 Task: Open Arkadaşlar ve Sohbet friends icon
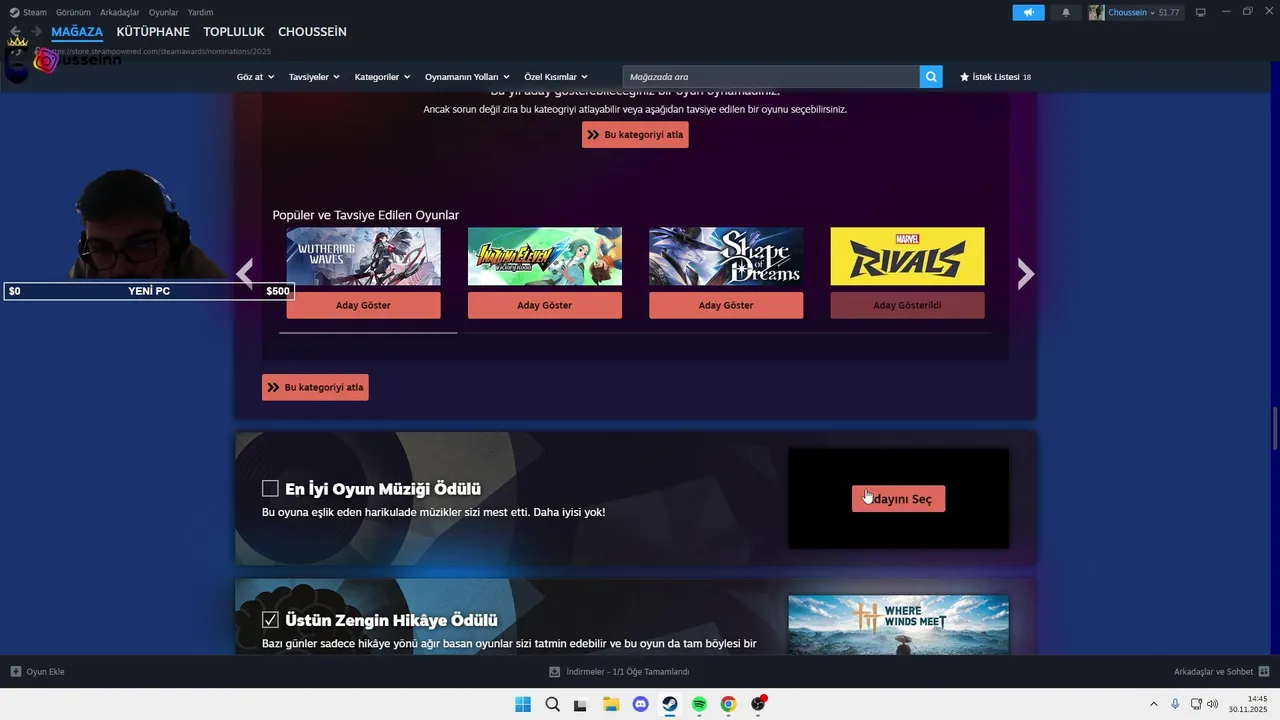1264,672
